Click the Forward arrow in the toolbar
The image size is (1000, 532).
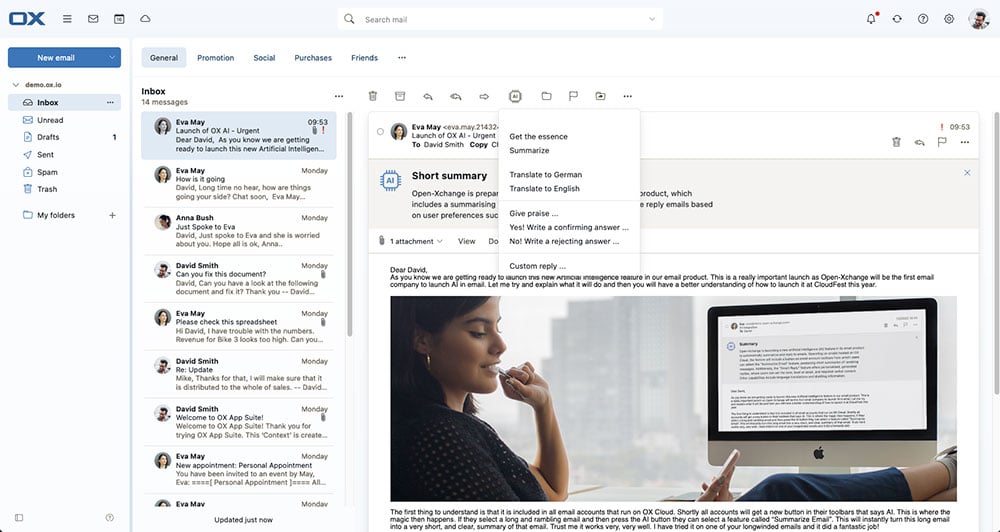(484, 96)
